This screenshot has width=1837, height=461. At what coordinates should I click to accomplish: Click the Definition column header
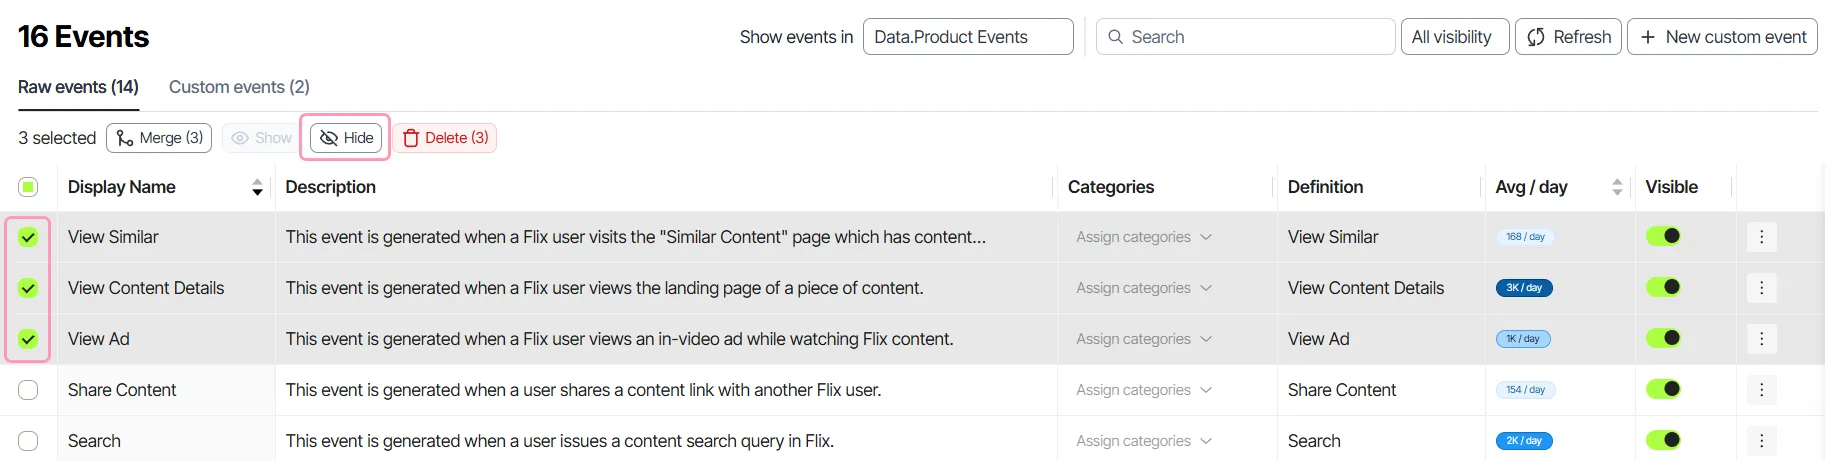(1325, 187)
